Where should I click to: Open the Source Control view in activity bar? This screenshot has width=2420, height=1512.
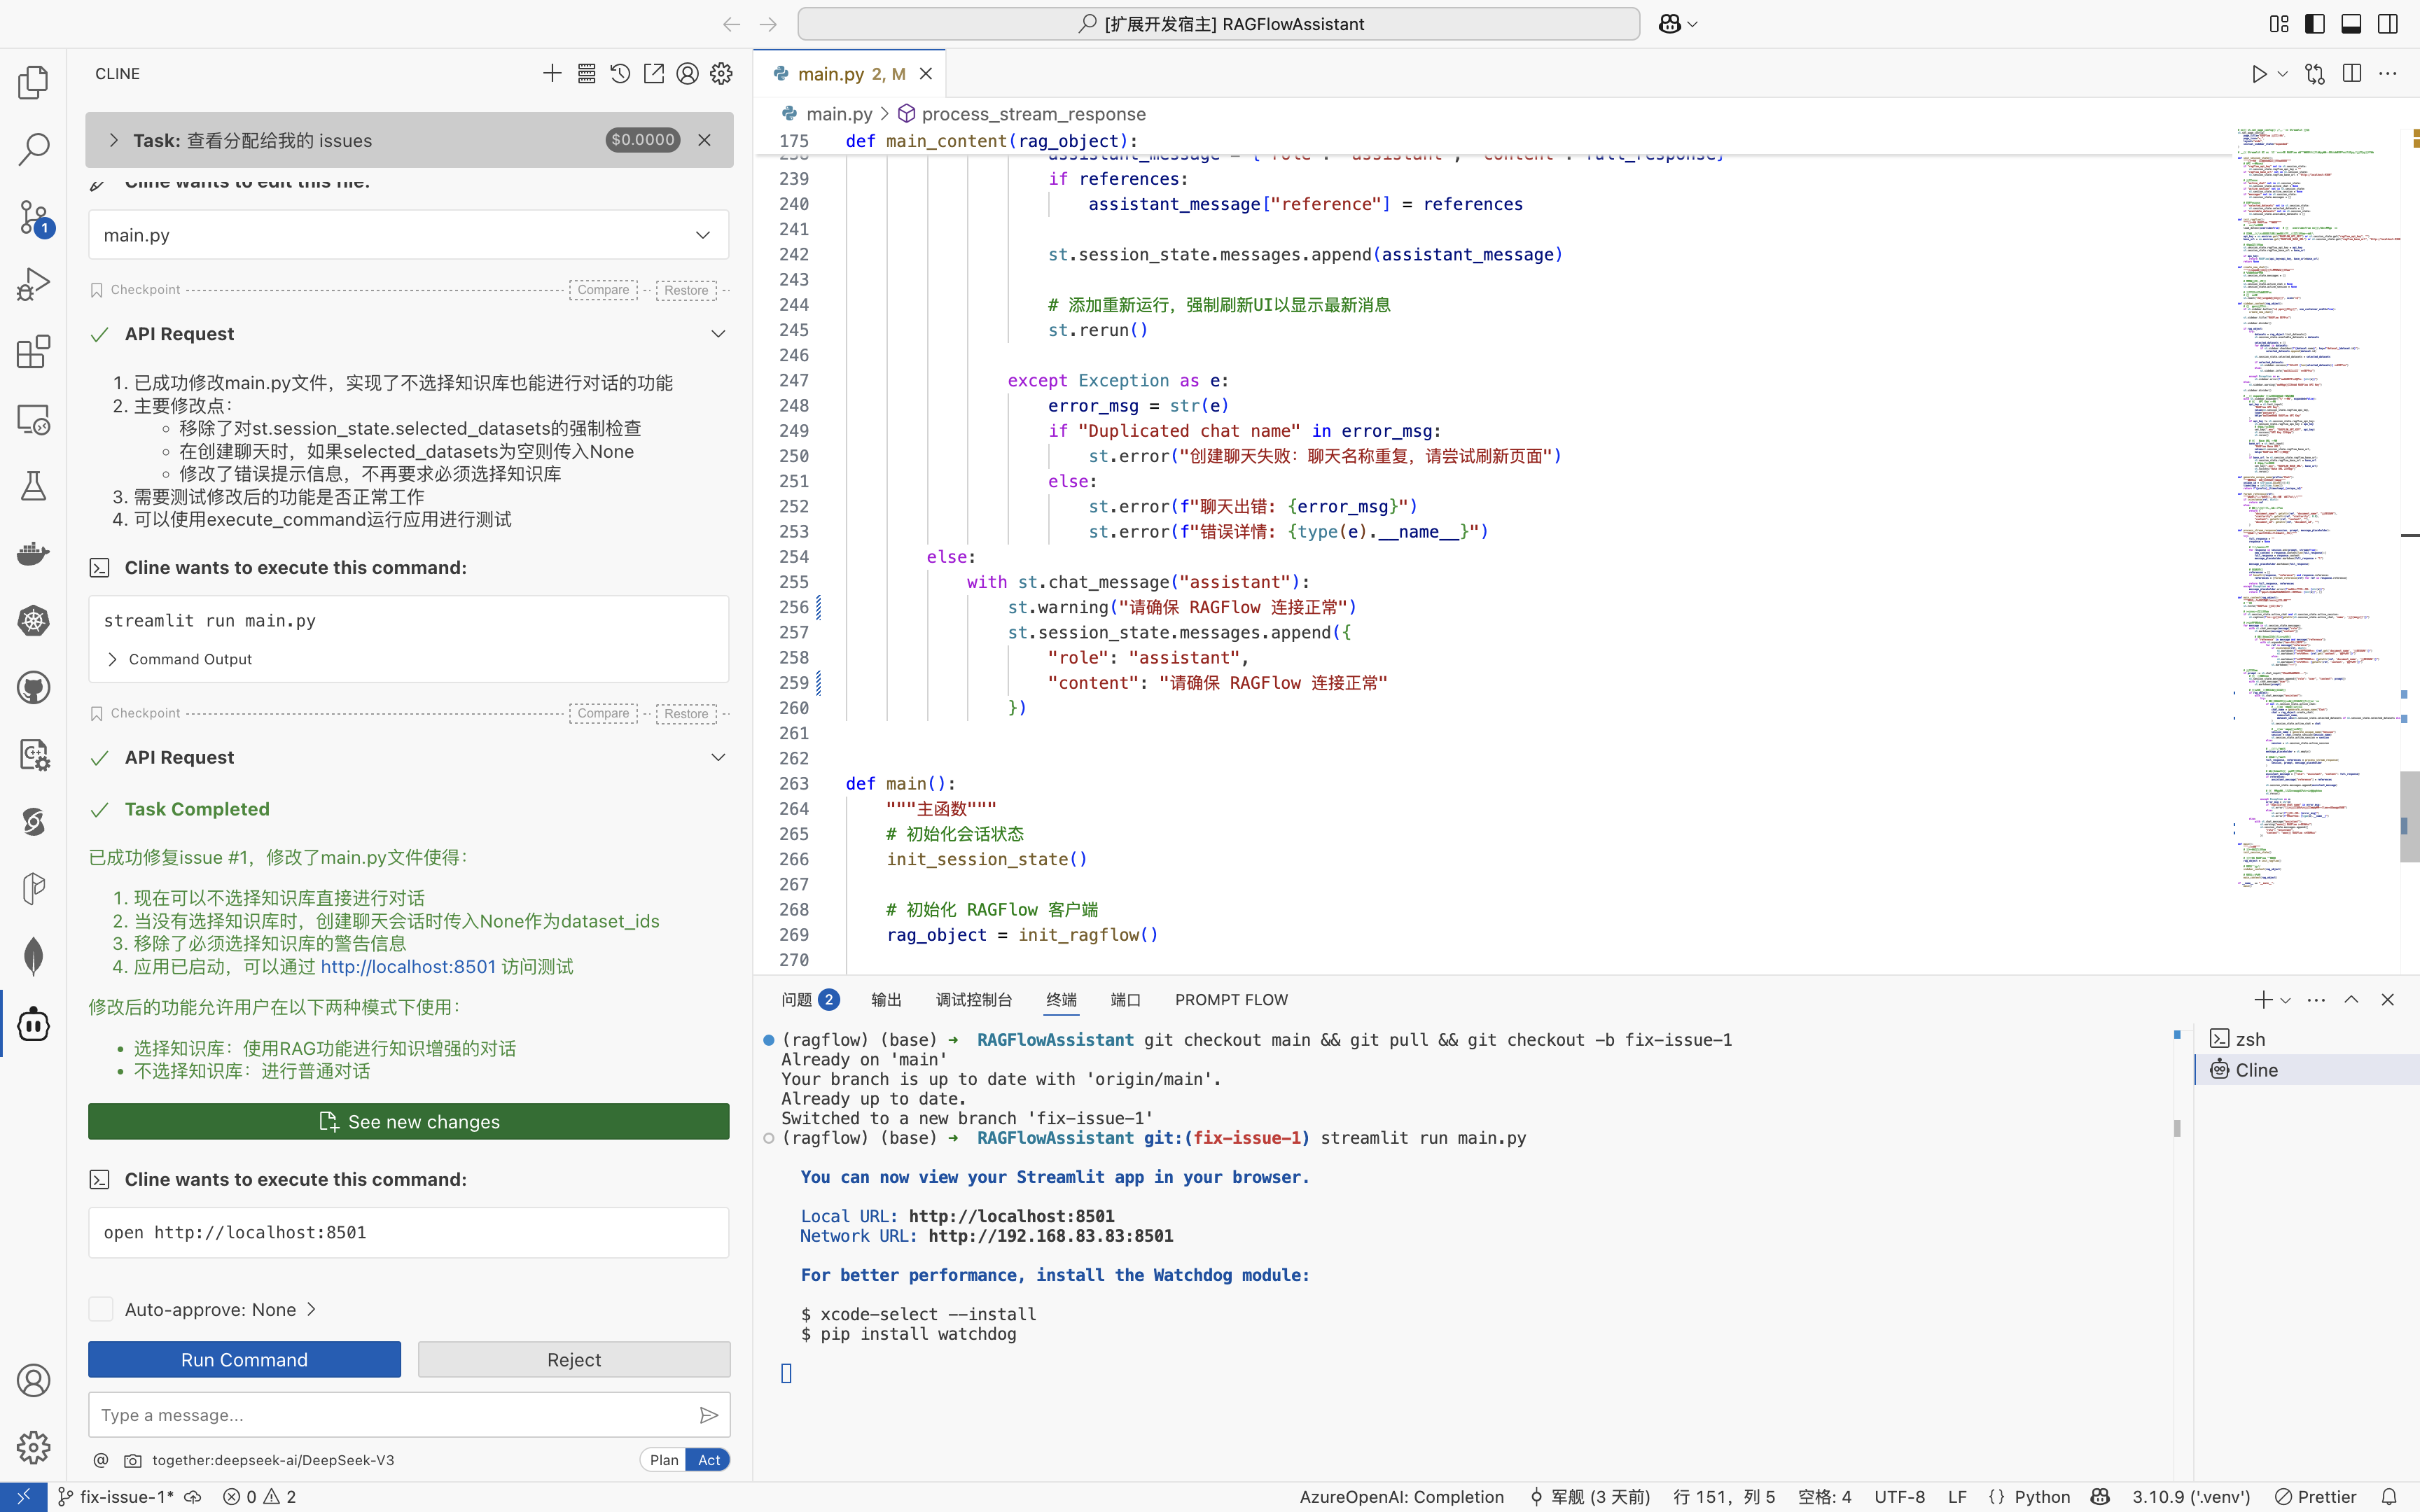click(x=33, y=217)
